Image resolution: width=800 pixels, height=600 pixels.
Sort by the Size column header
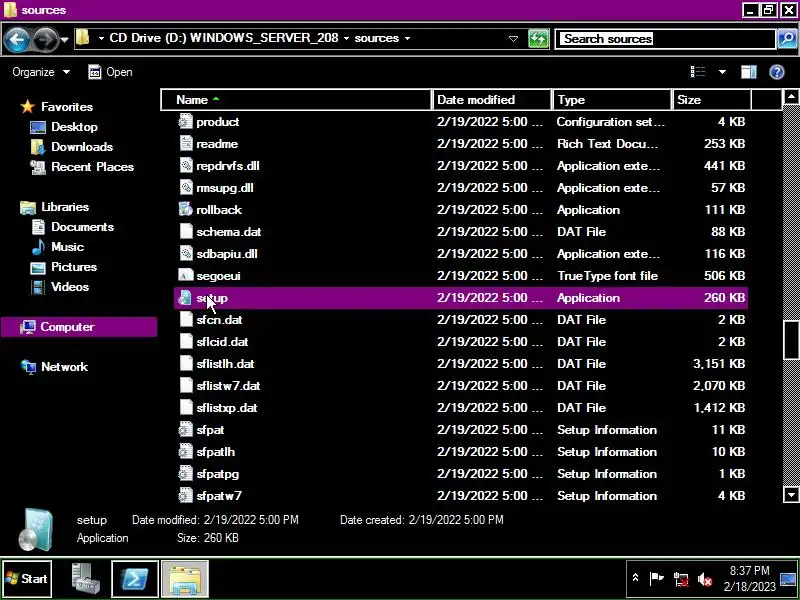711,99
